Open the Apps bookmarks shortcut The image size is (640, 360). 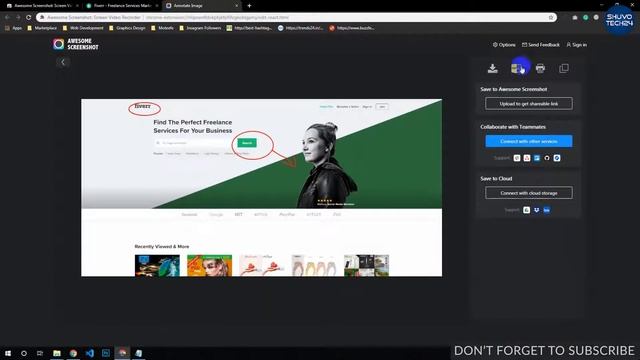(x=13, y=28)
